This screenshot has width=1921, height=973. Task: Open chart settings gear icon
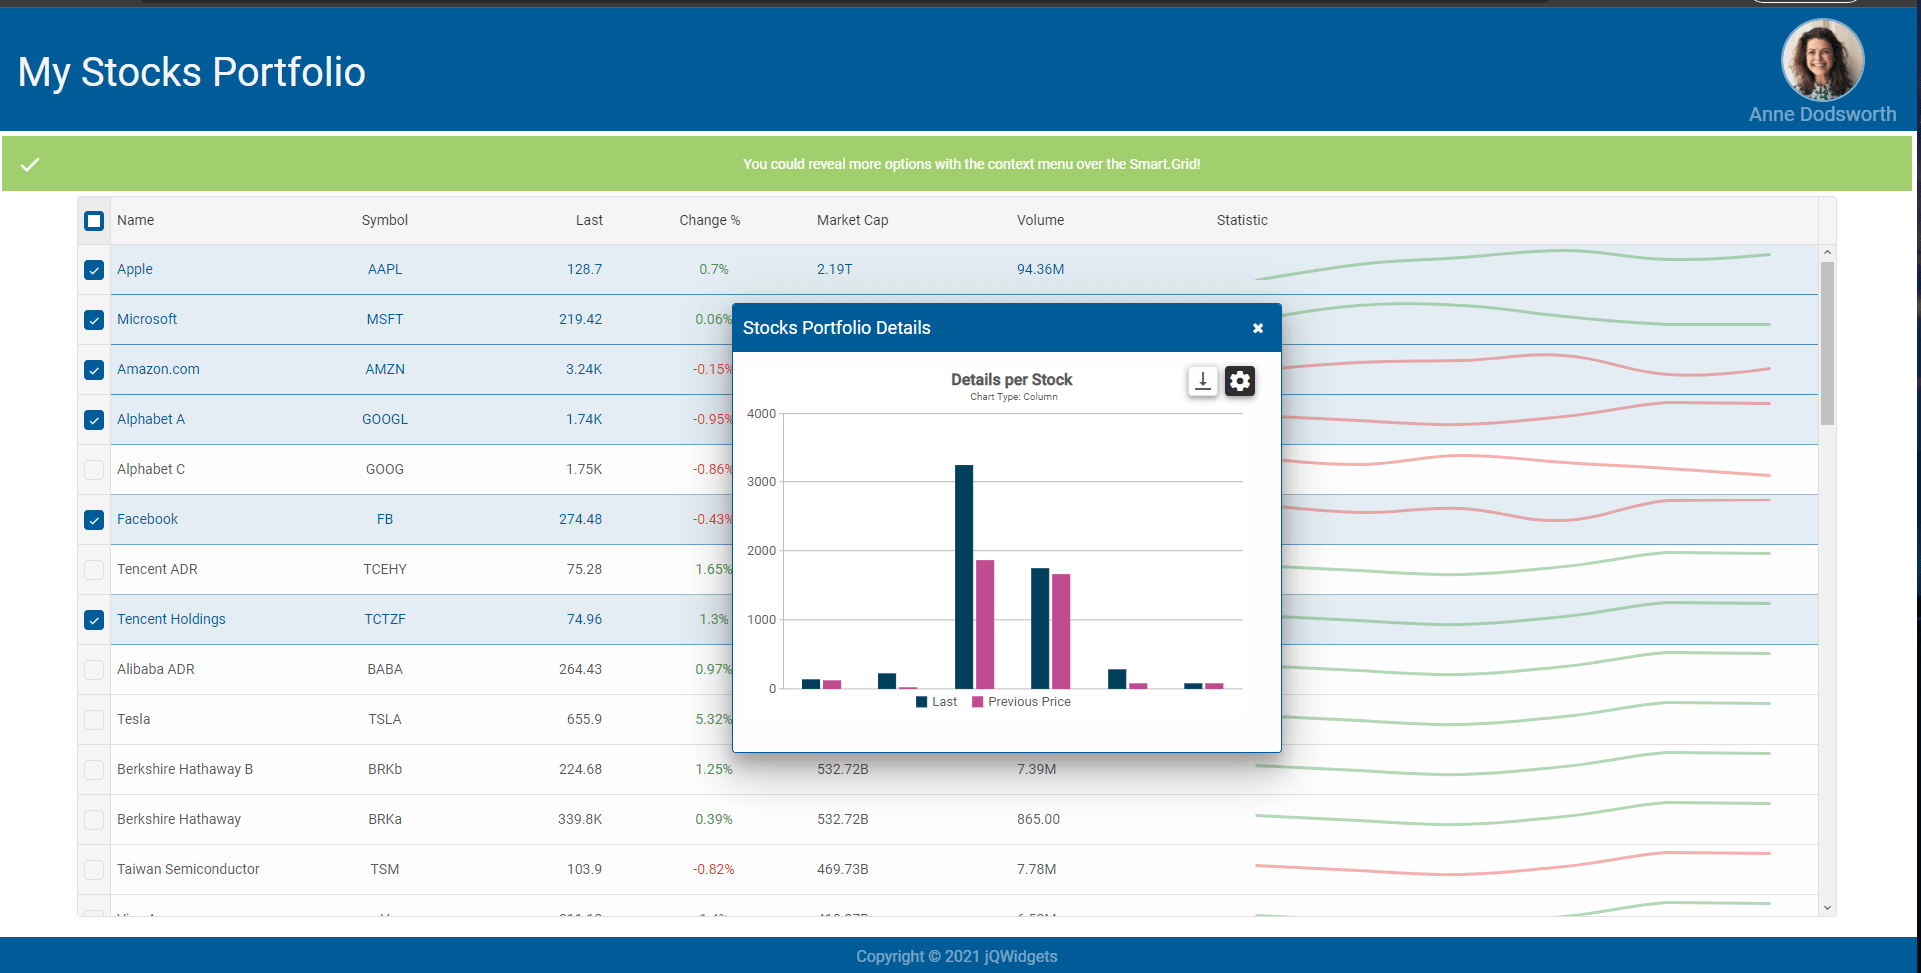[1240, 381]
